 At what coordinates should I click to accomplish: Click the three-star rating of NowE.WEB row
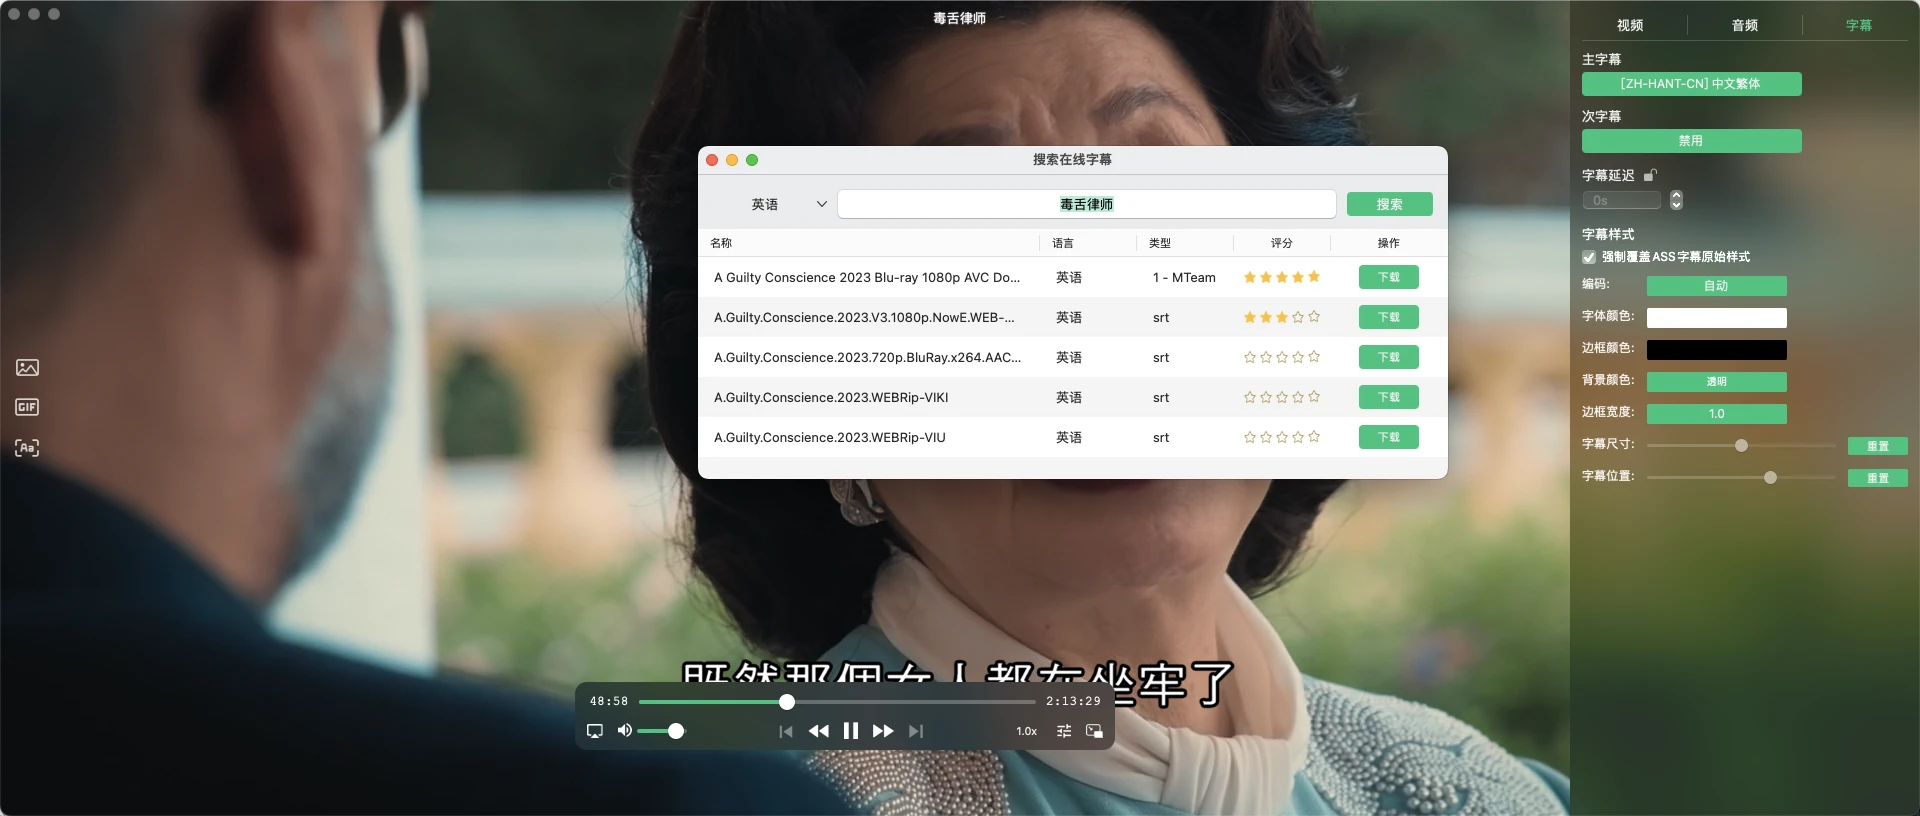coord(1282,317)
